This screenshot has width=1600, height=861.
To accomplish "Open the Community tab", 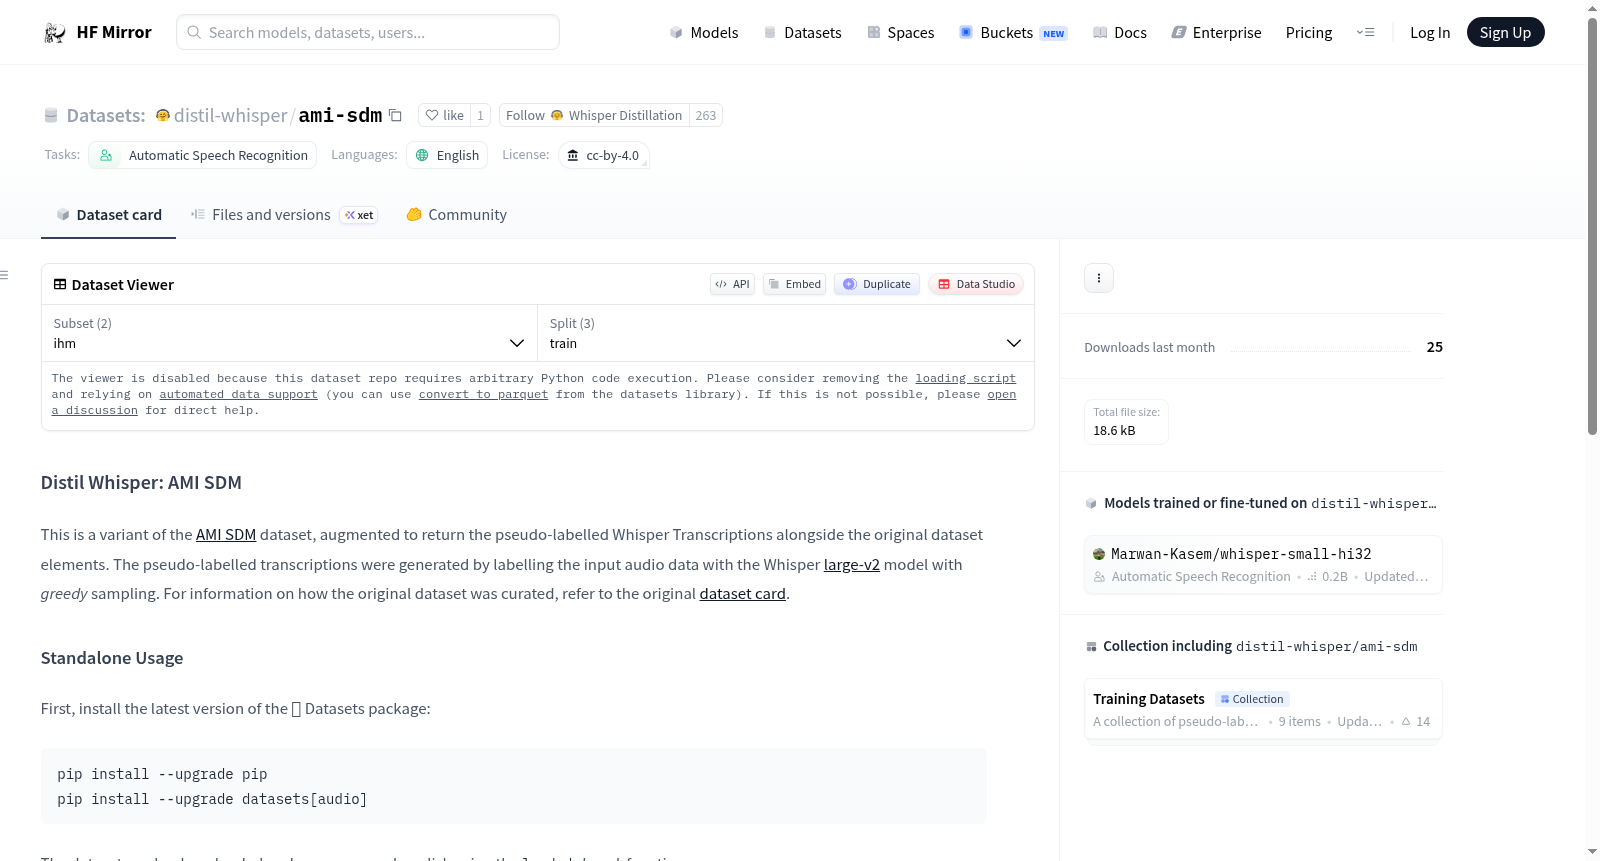I will click(x=456, y=215).
